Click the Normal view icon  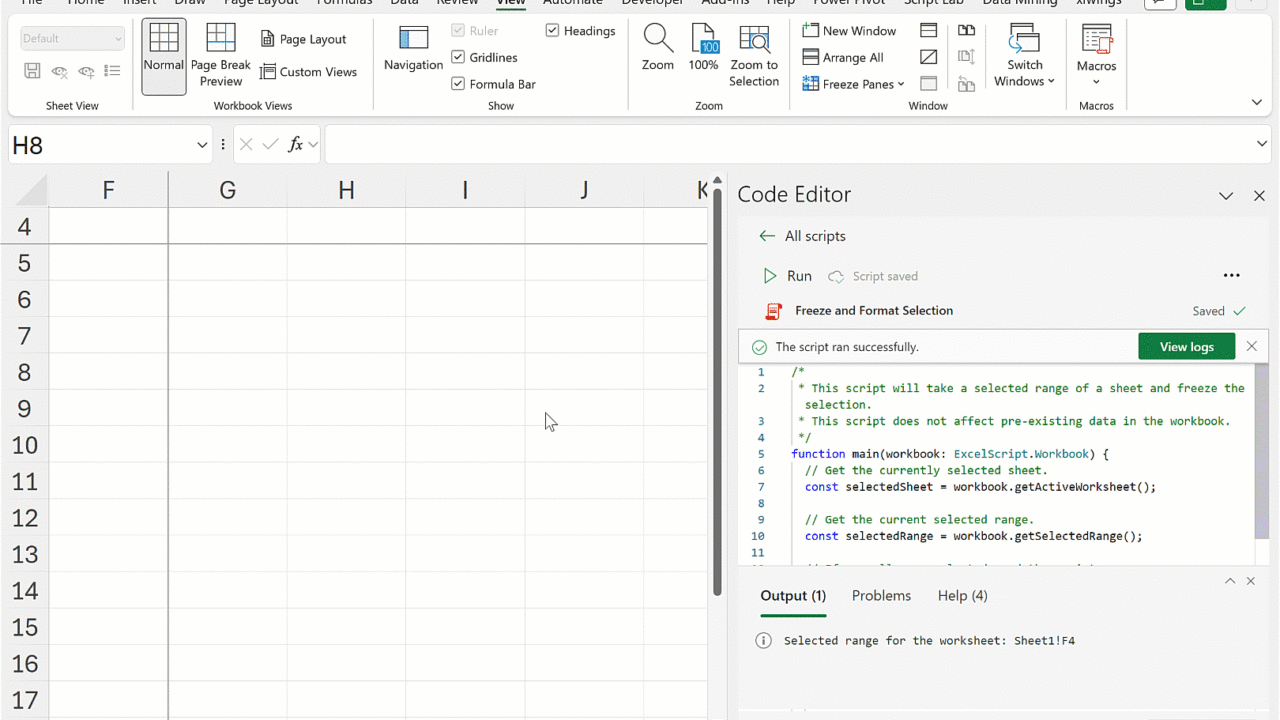163,41
